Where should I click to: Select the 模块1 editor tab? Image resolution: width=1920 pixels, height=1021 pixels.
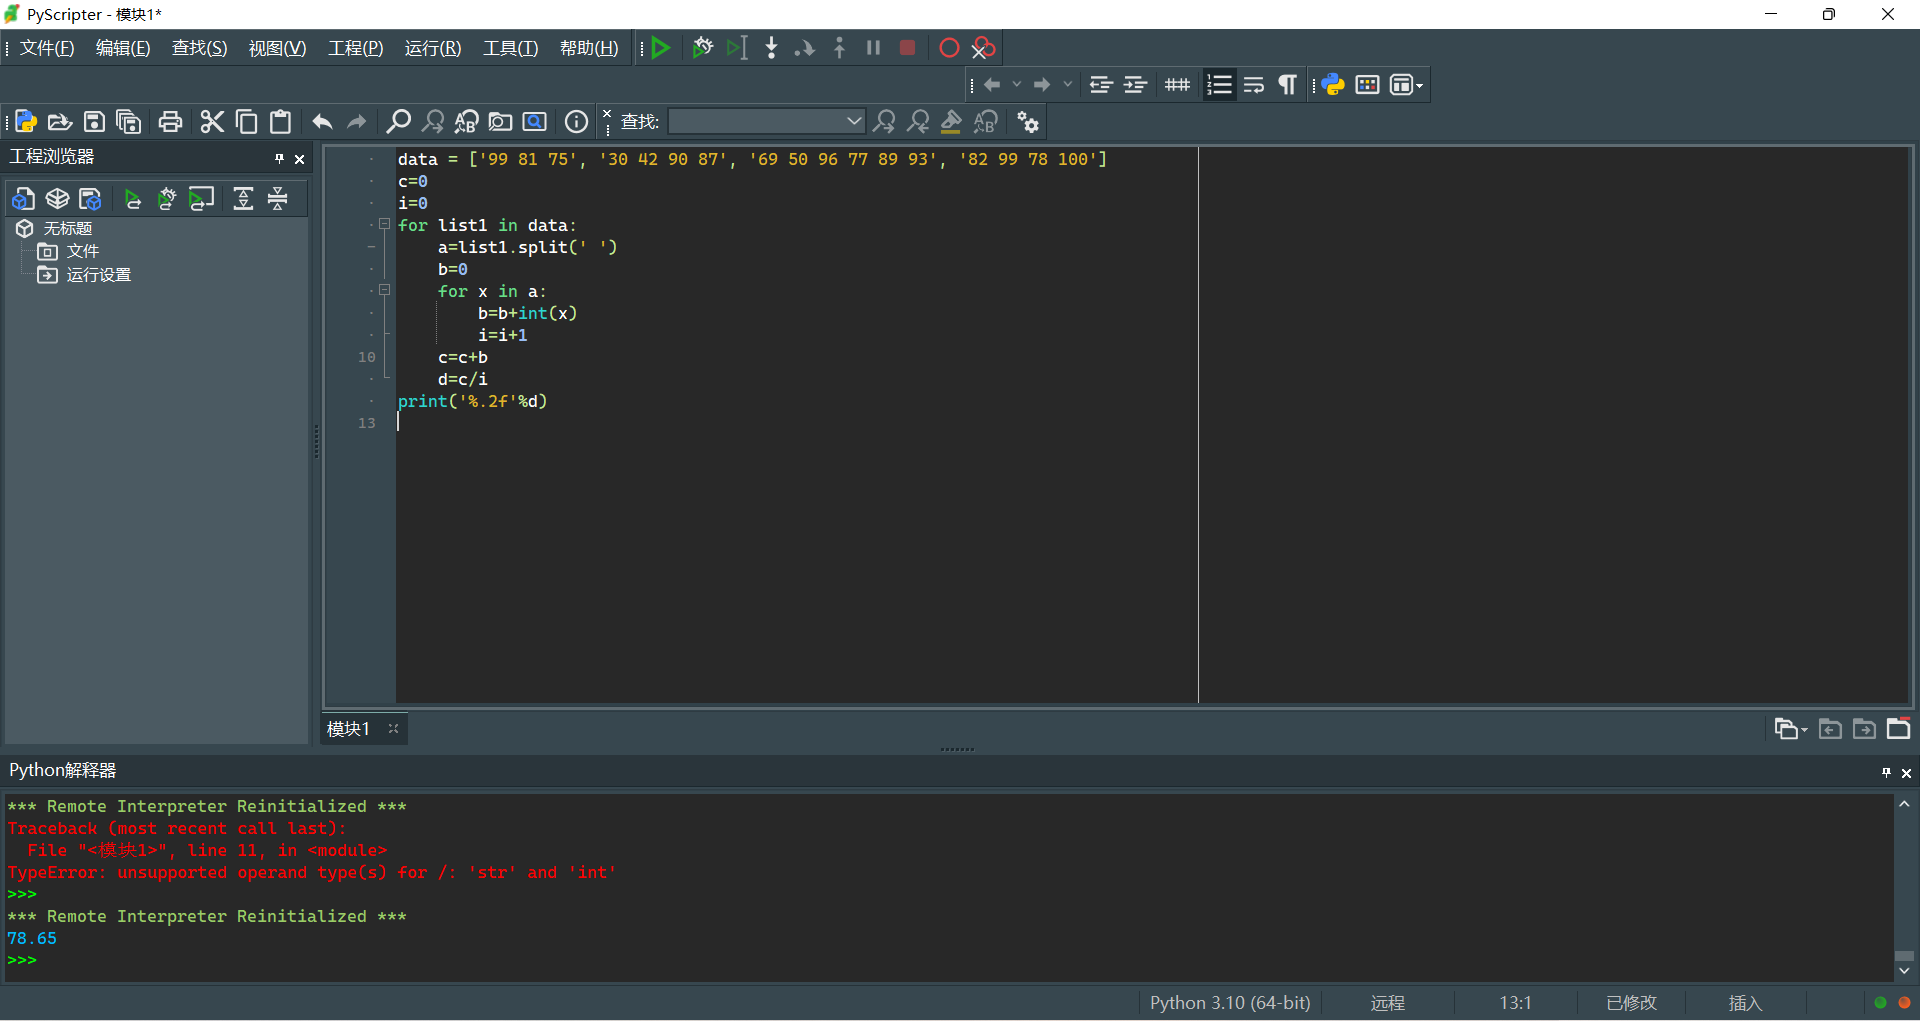tap(348, 729)
